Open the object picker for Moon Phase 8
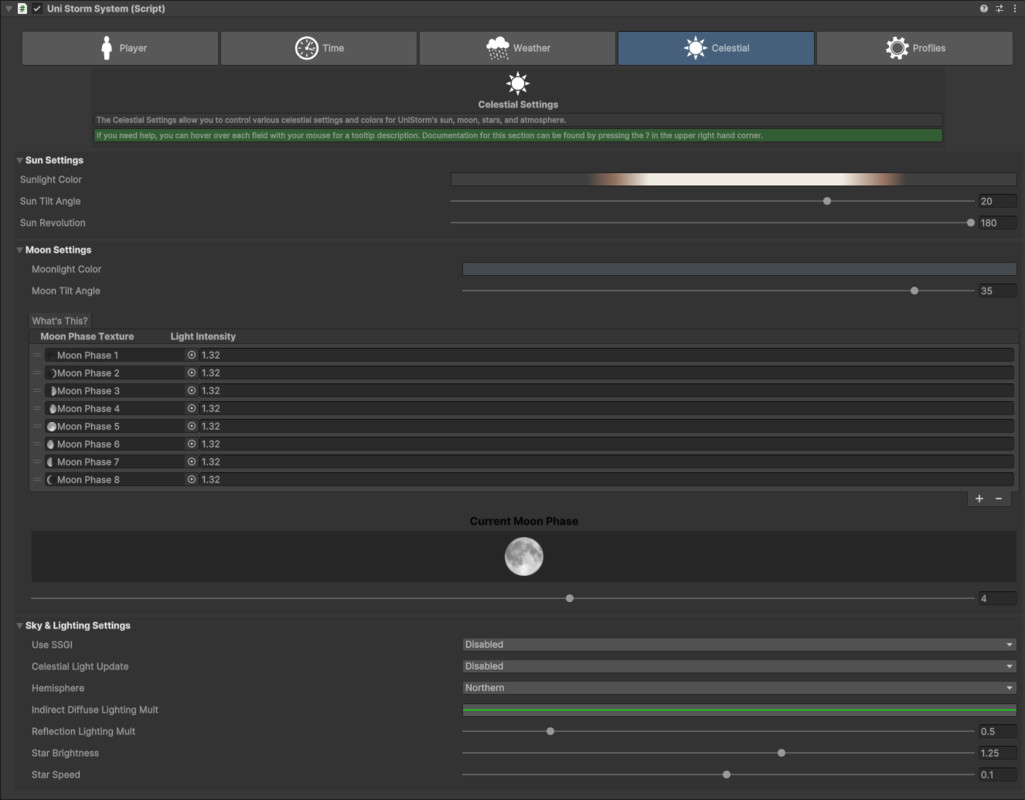The width and height of the screenshot is (1025, 800). click(x=190, y=479)
